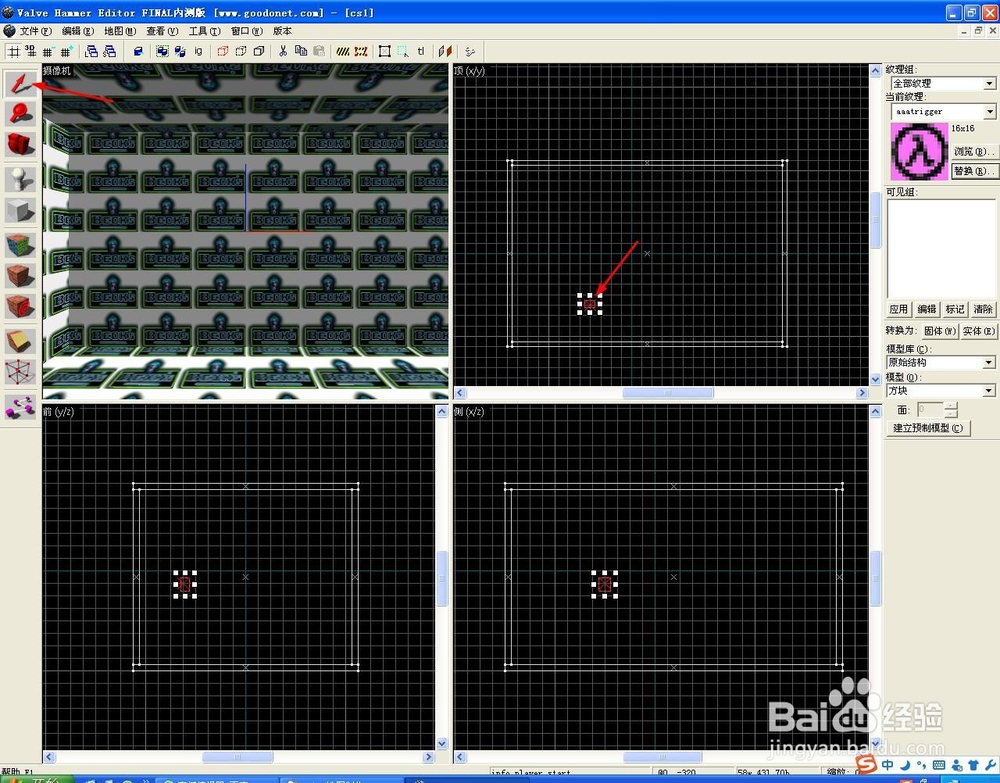Click the Carve toolbar icon
Image resolution: width=1000 pixels, height=783 pixels.
[138, 52]
